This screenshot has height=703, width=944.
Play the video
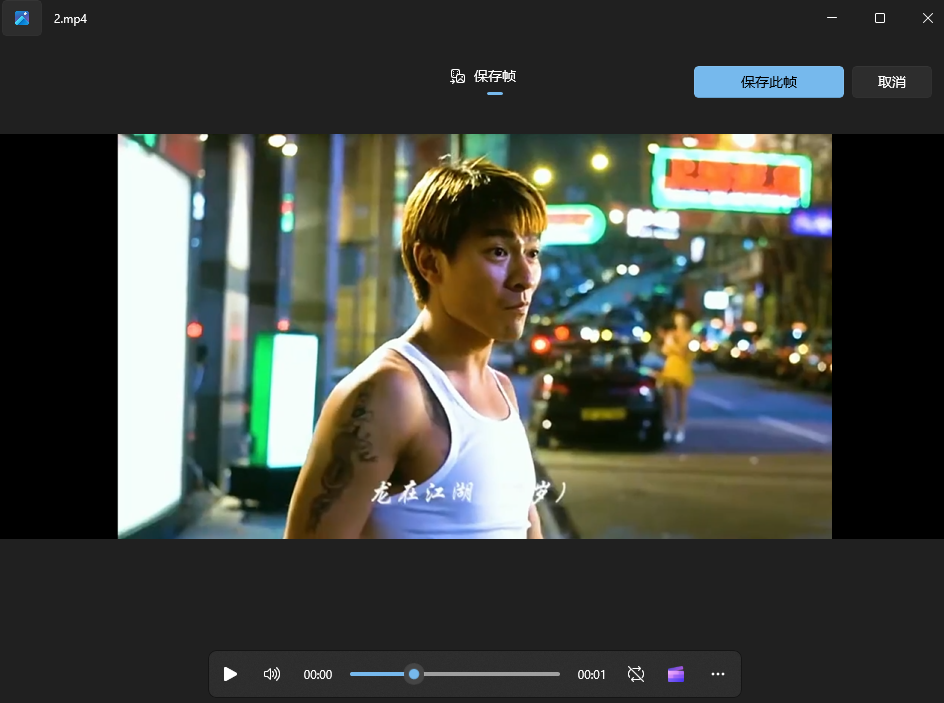click(230, 674)
